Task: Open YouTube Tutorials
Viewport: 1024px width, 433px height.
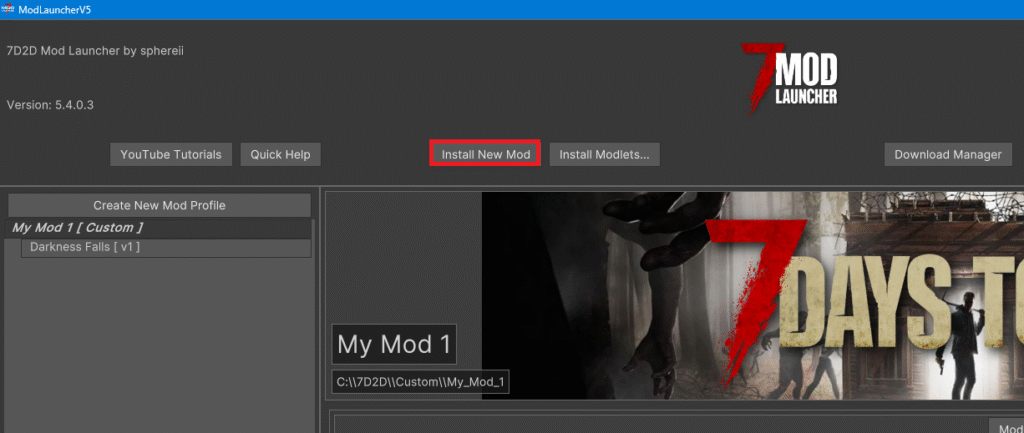Action: (x=171, y=155)
